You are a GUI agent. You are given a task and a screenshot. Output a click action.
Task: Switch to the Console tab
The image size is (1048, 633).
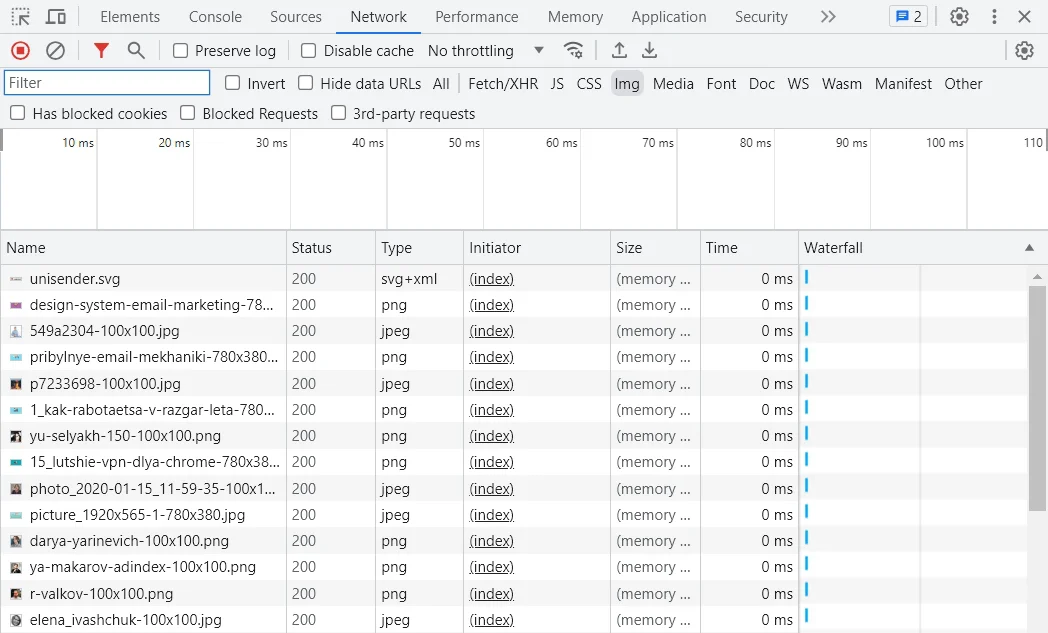click(x=215, y=17)
